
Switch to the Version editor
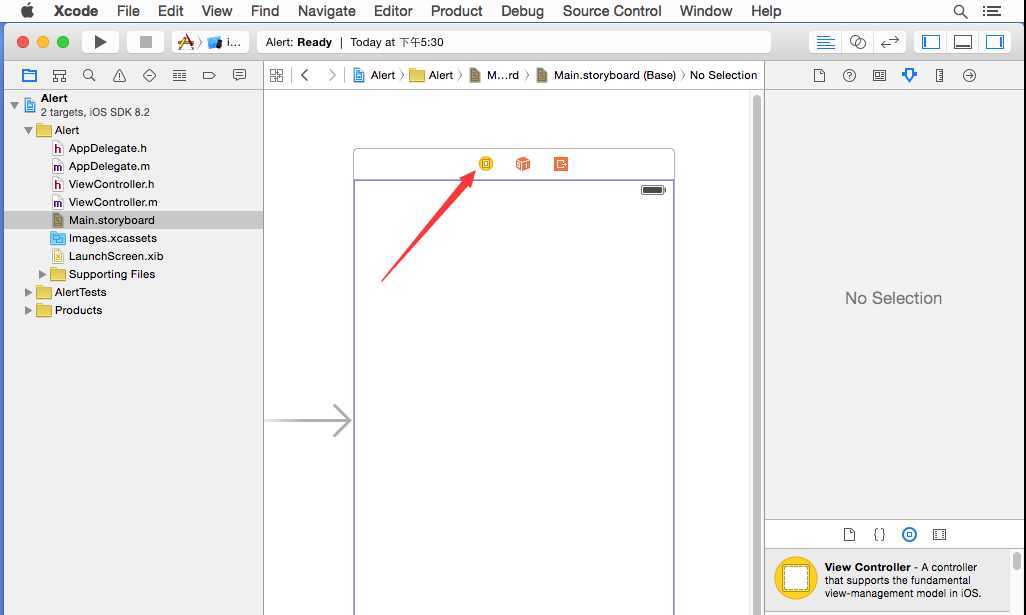pyautogui.click(x=890, y=42)
